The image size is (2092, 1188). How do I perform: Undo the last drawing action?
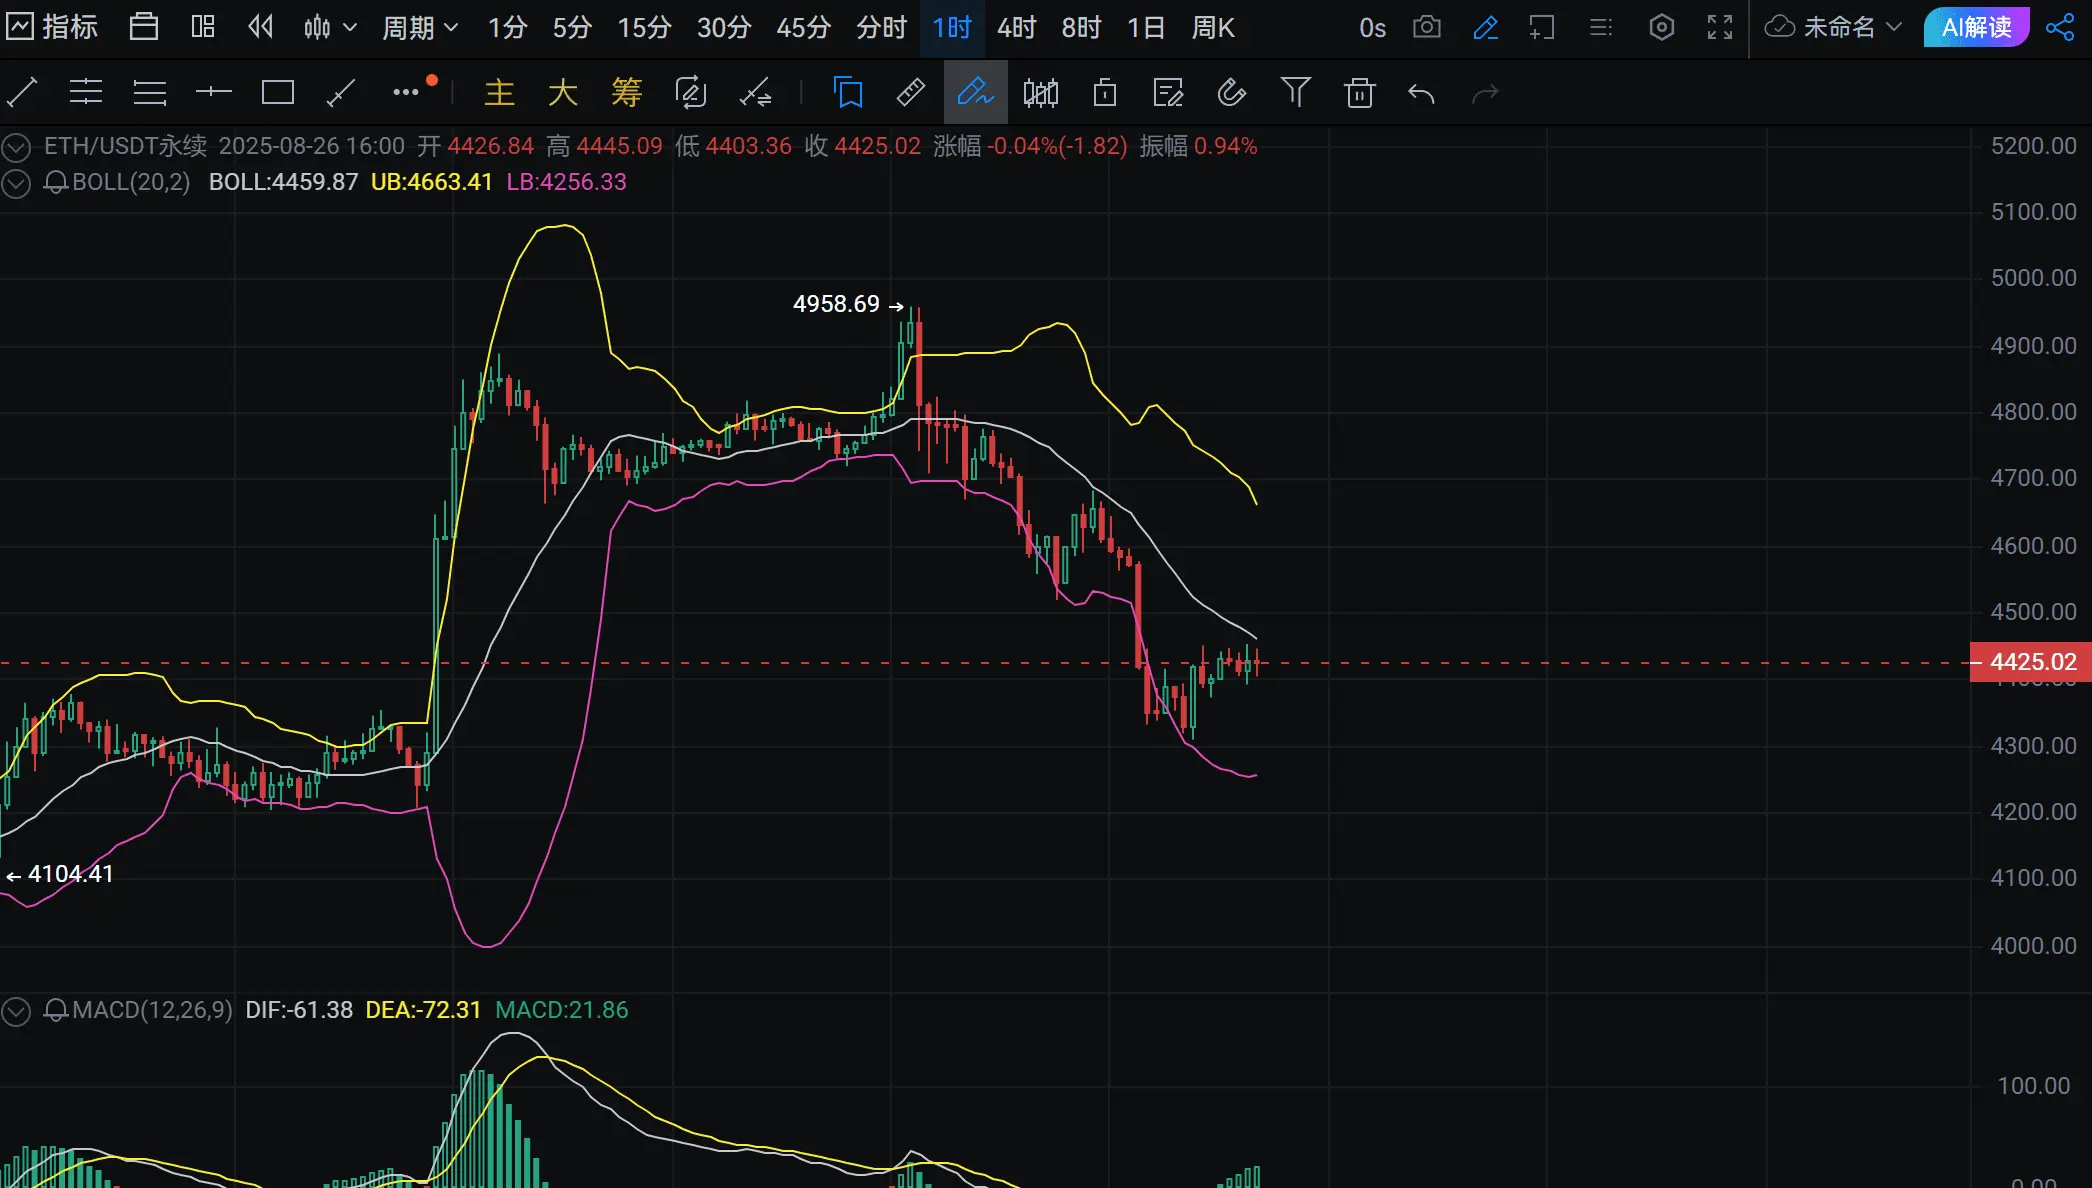pyautogui.click(x=1422, y=94)
